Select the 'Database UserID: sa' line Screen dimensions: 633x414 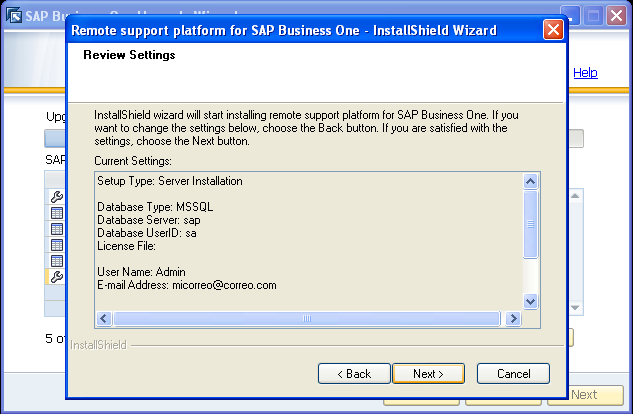(147, 233)
